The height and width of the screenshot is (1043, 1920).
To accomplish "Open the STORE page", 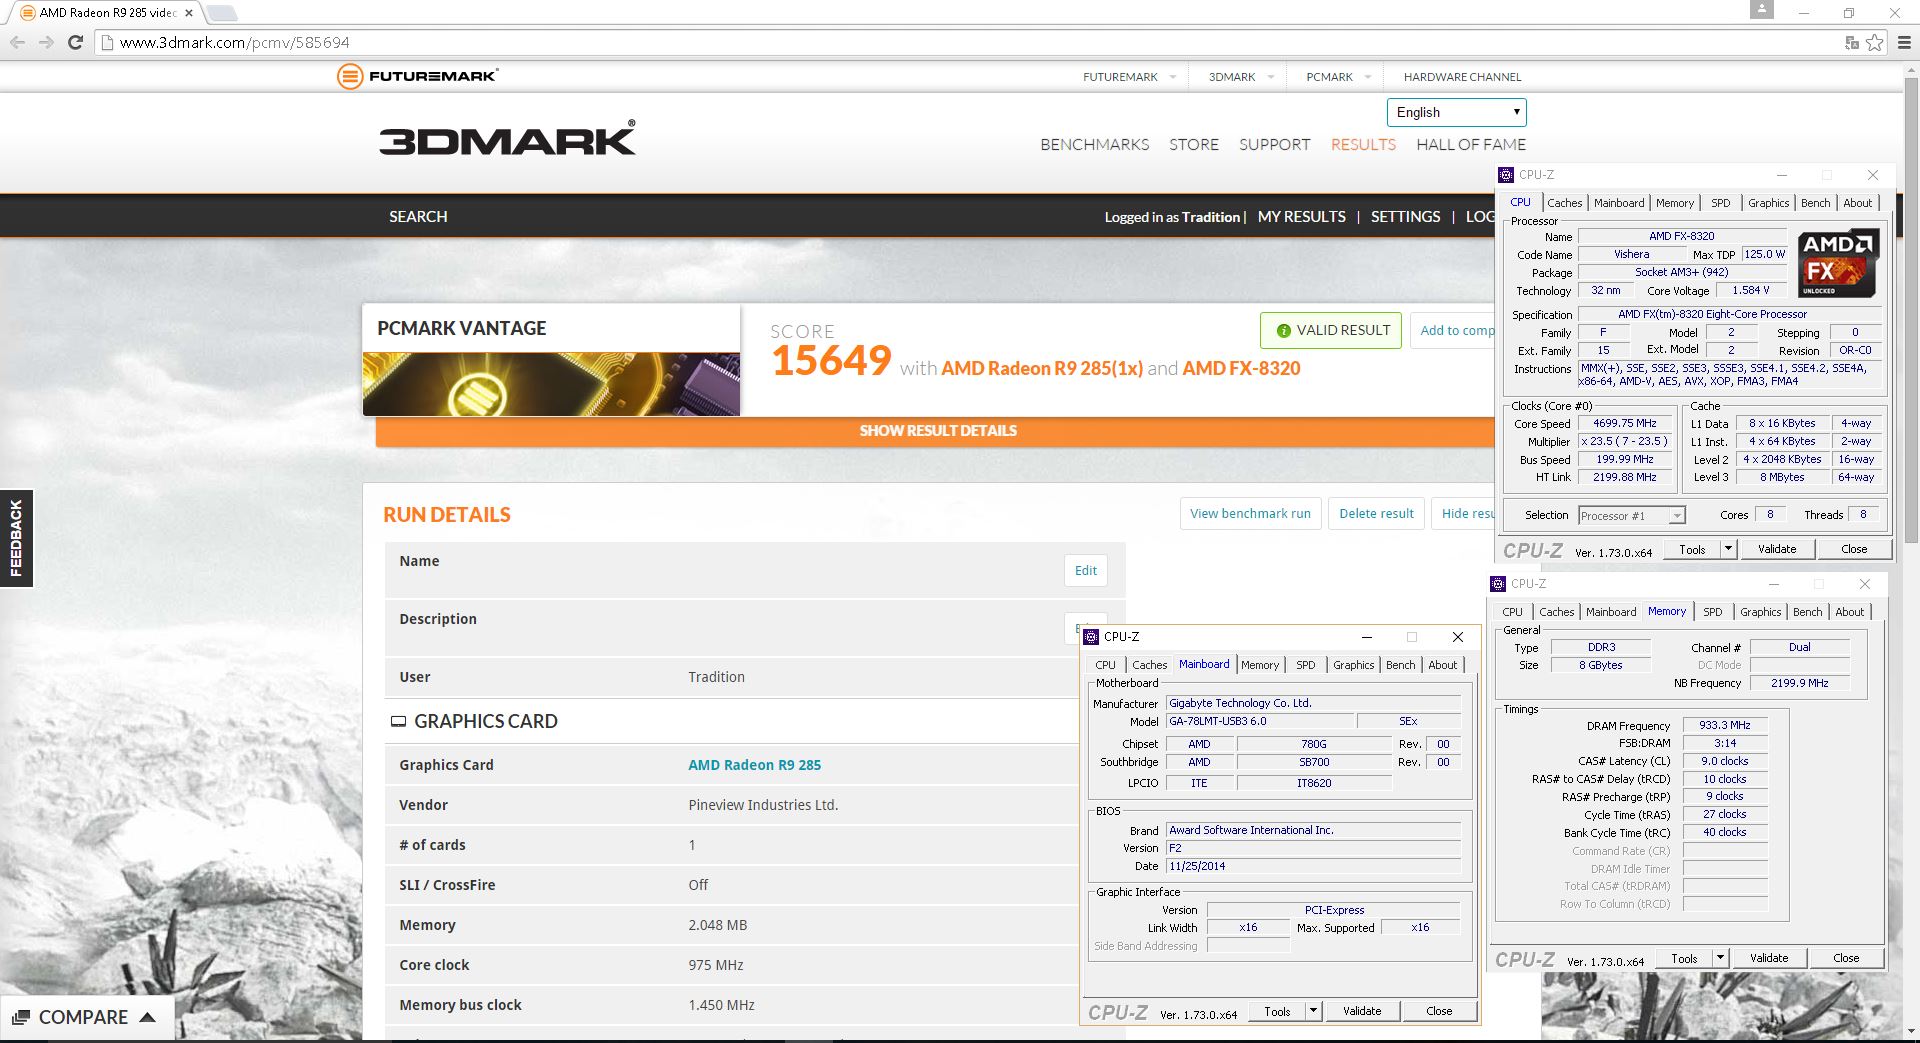I will [1194, 145].
